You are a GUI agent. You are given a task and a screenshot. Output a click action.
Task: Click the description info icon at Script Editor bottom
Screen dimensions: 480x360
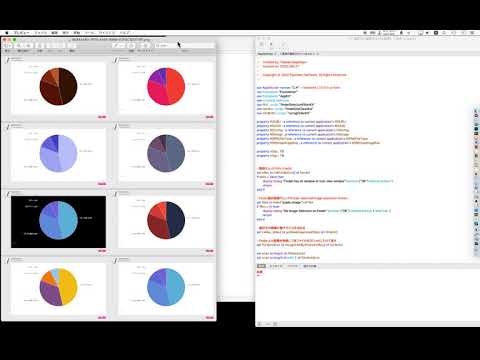260,324
